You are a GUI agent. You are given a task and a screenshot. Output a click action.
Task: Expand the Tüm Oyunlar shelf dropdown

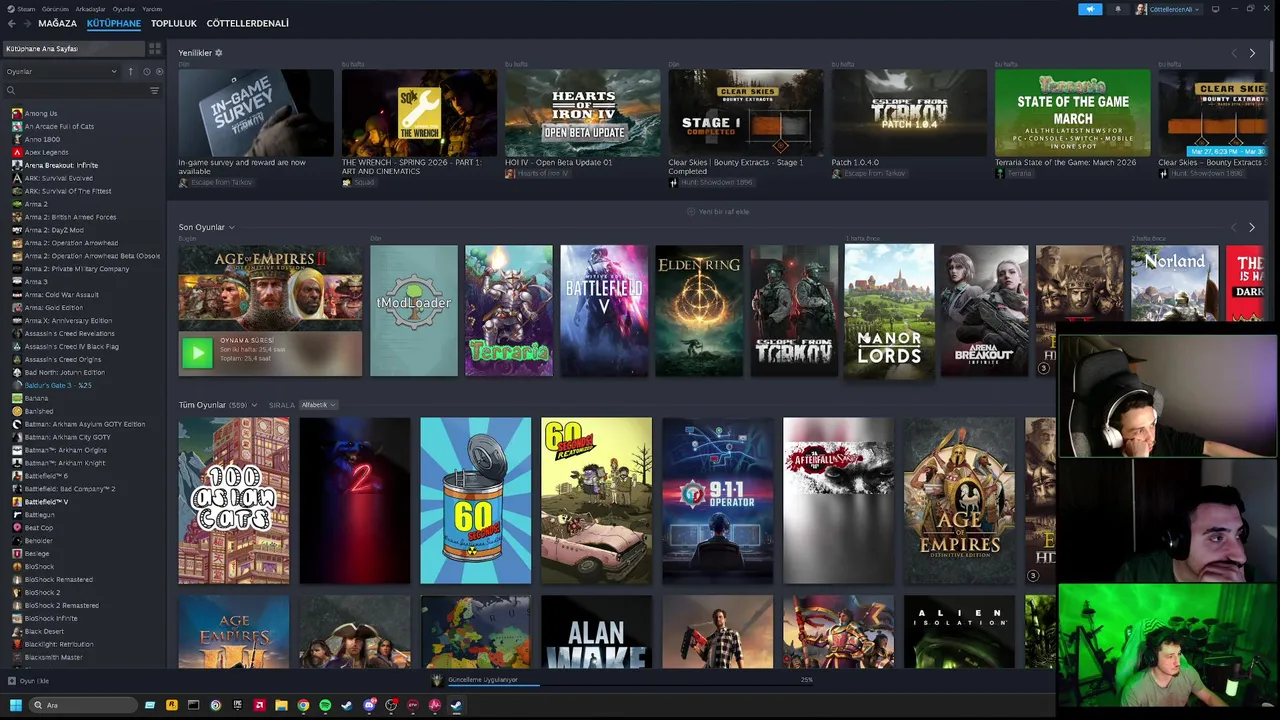[254, 405]
